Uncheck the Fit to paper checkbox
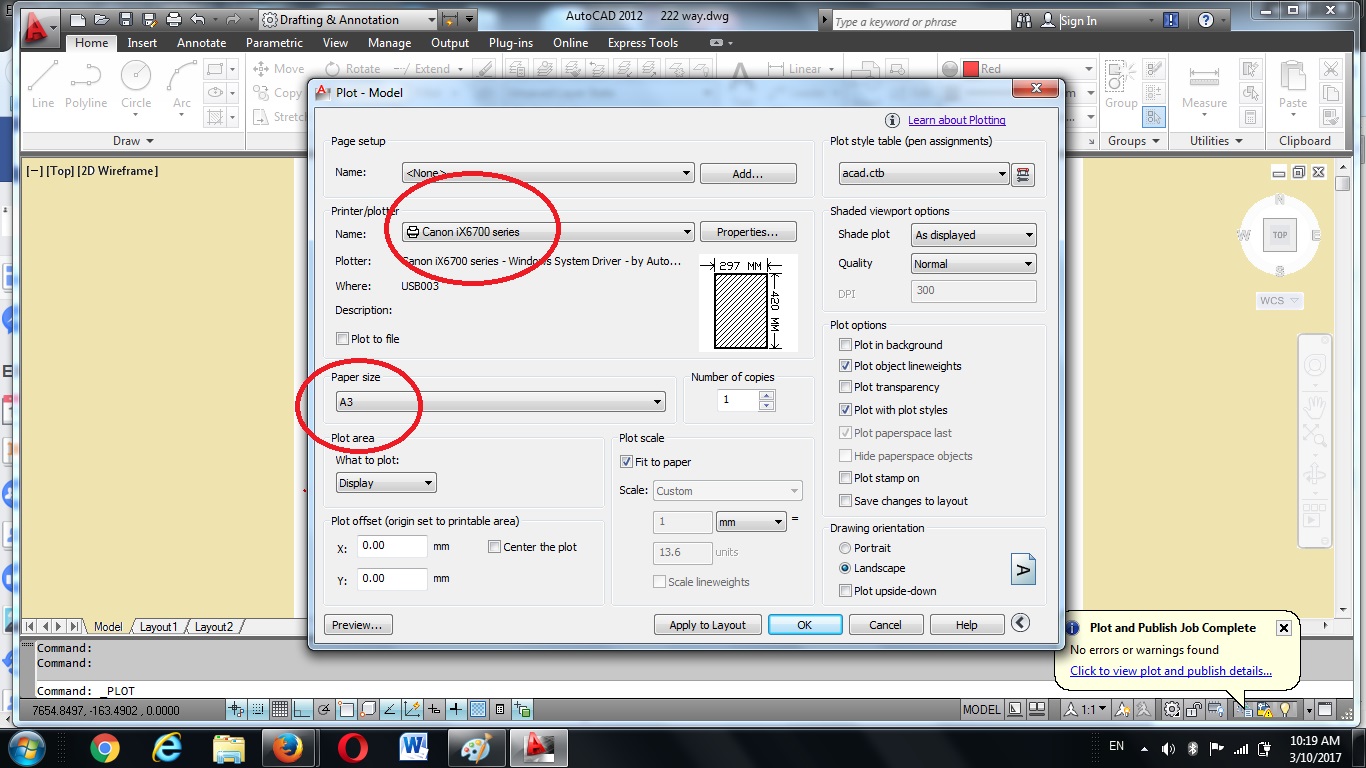Viewport: 1366px width, 768px height. [x=627, y=462]
